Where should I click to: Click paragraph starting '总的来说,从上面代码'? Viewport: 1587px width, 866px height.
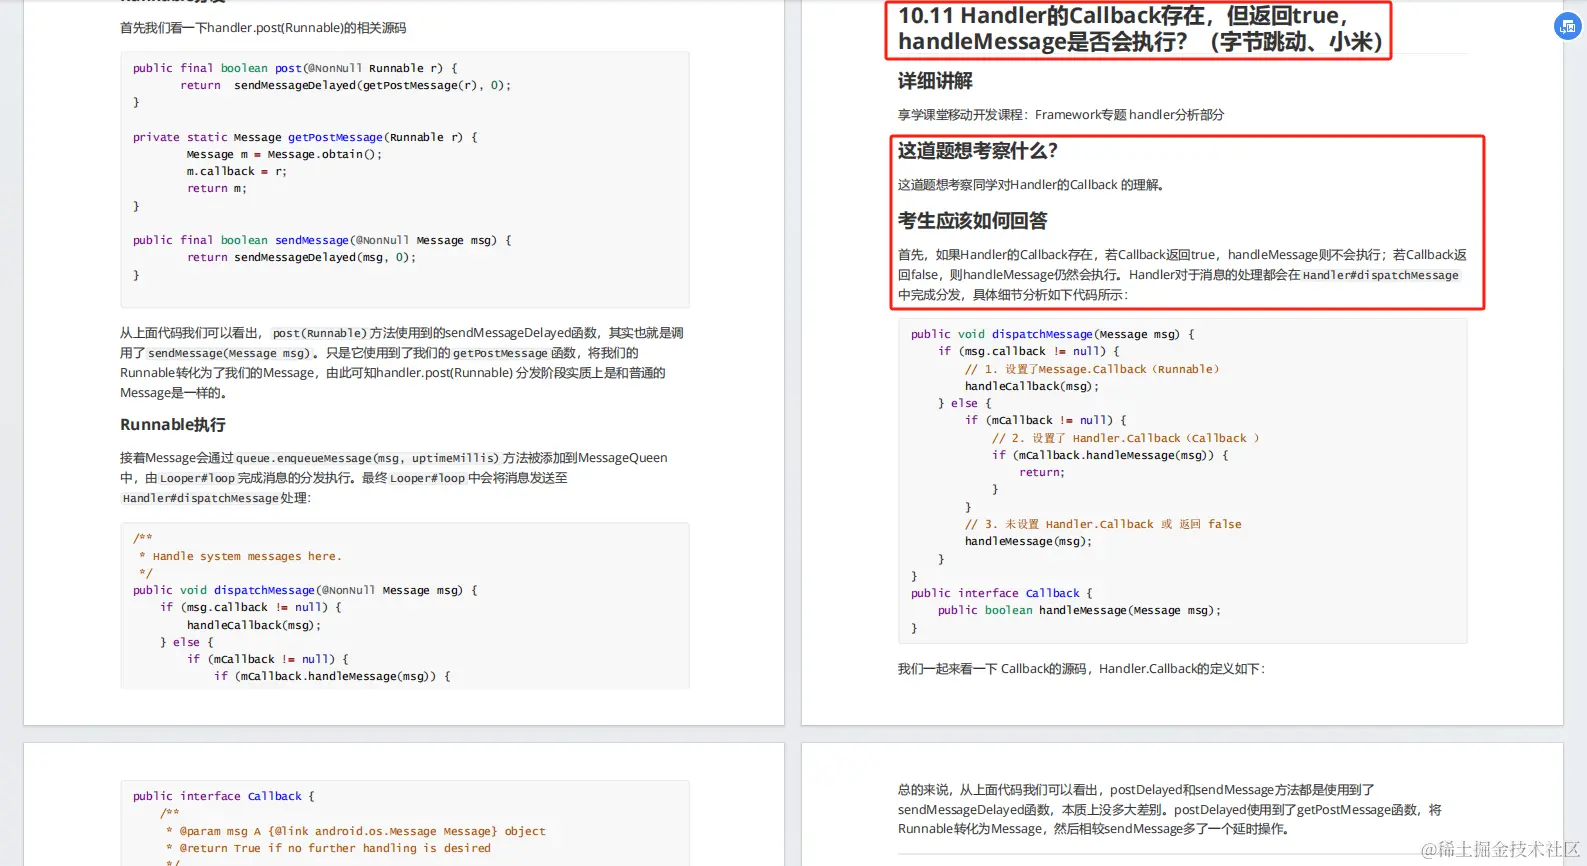click(x=1169, y=809)
